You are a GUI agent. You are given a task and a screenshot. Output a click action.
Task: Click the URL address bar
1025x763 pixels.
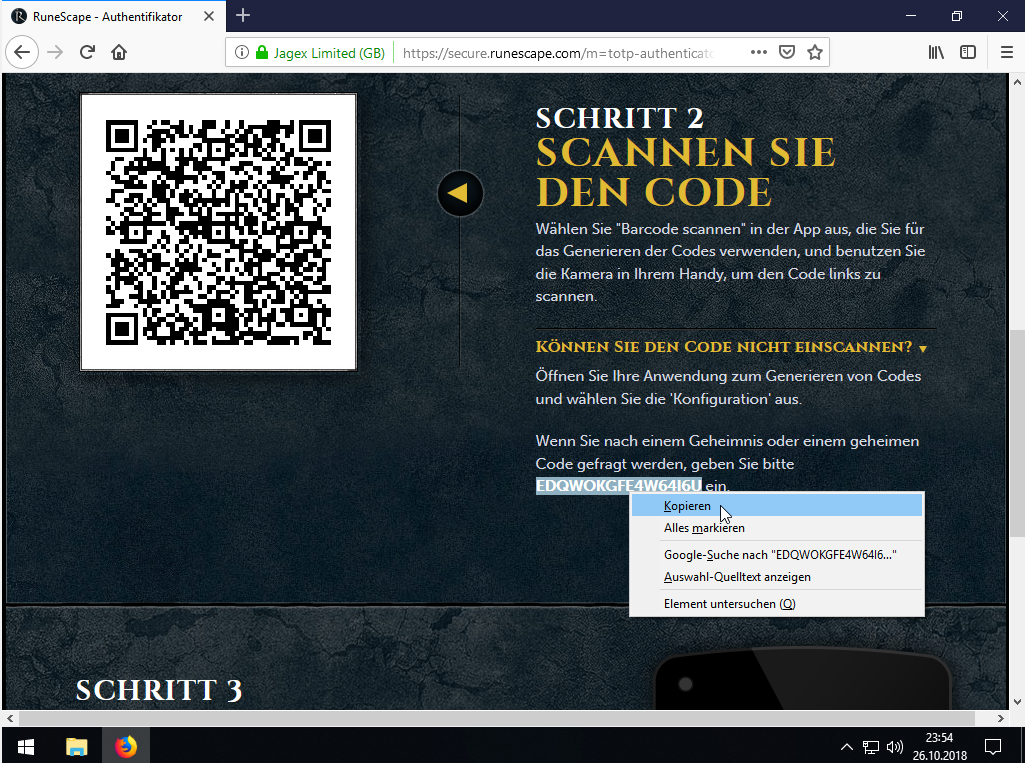(x=560, y=52)
